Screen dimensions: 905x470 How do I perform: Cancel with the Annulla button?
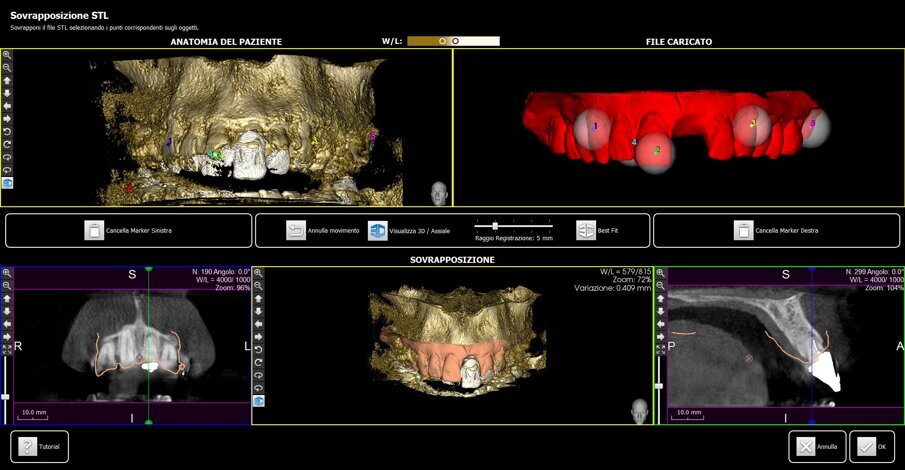(806, 447)
